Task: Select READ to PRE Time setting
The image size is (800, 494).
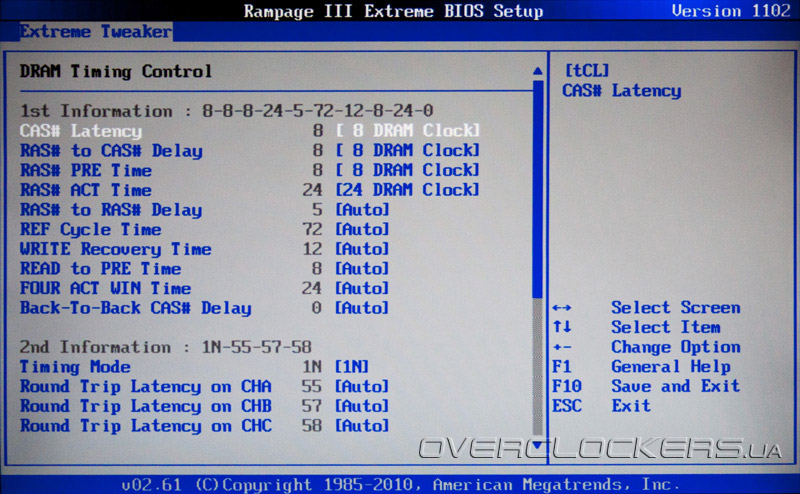Action: click(x=101, y=269)
